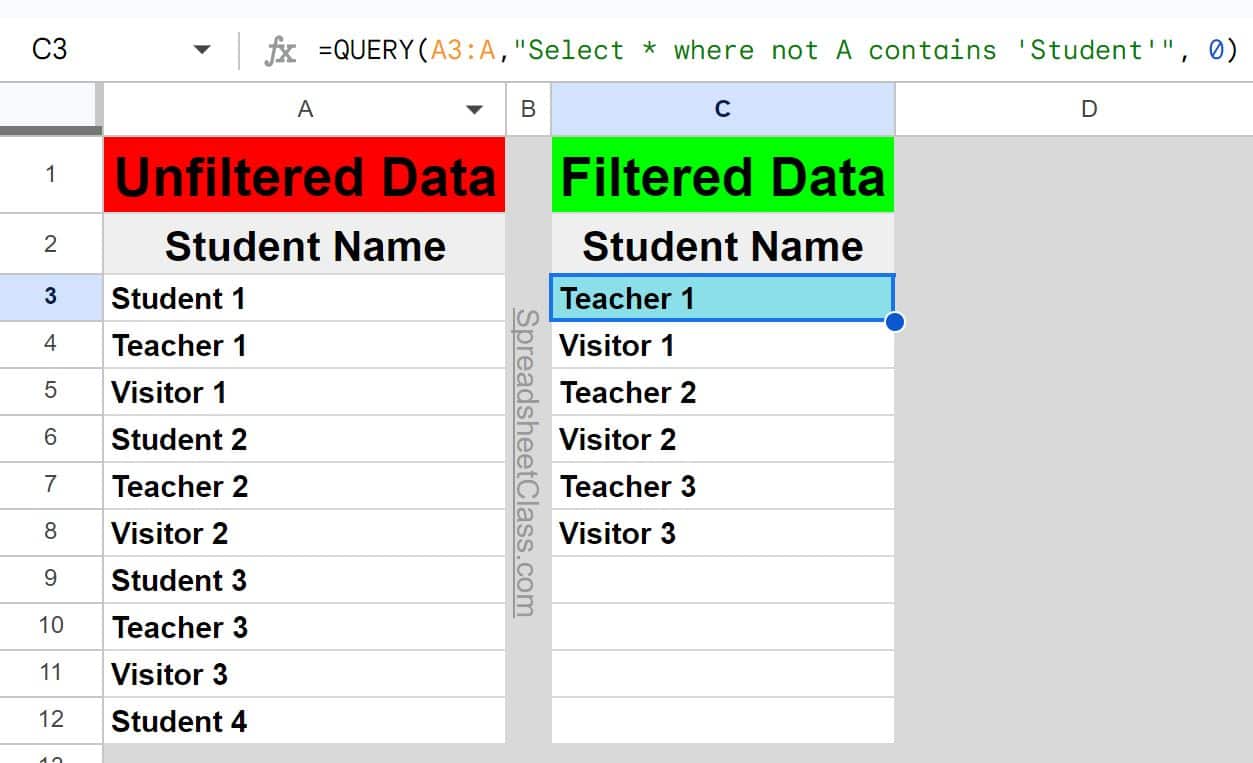The width and height of the screenshot is (1253, 763).
Task: Click the red Unfiltered Data cell
Action: [x=304, y=176]
